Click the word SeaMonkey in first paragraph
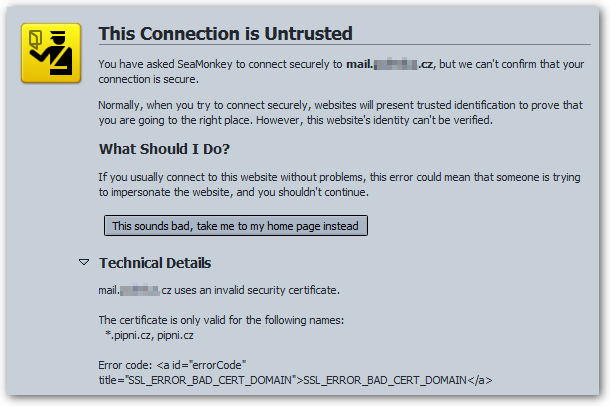The height and width of the screenshot is (406, 610). (x=205, y=64)
